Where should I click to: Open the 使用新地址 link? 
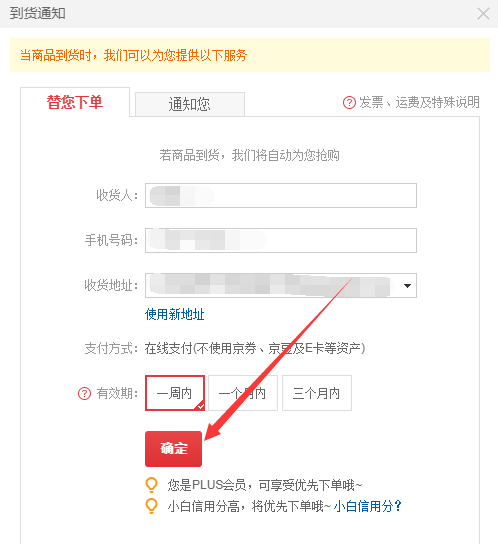pos(175,314)
